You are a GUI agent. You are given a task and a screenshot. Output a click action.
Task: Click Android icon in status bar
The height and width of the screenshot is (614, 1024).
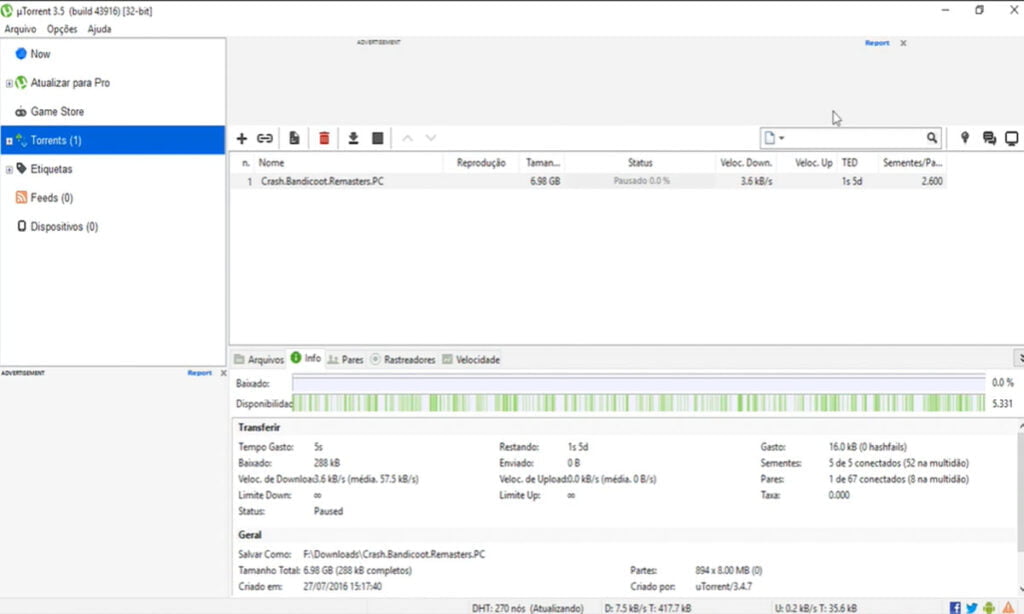point(989,607)
